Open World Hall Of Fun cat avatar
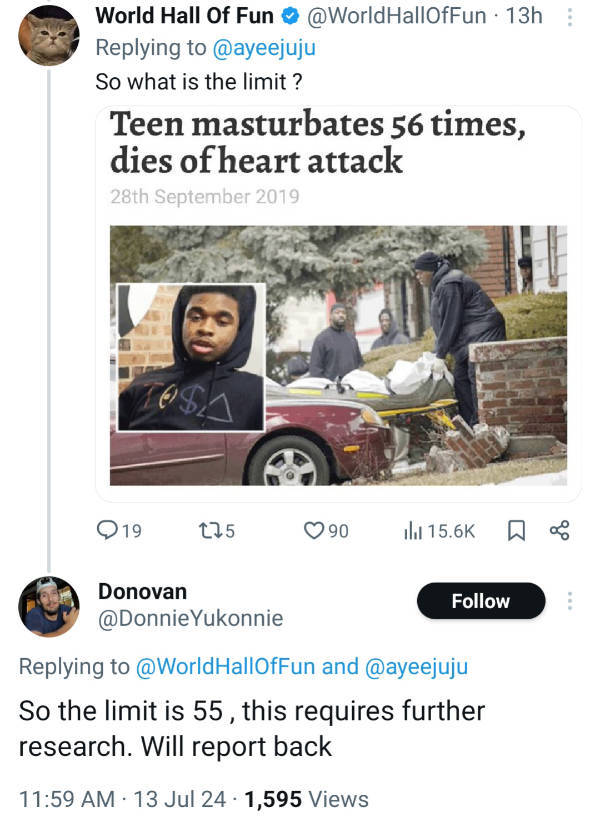 point(49,36)
